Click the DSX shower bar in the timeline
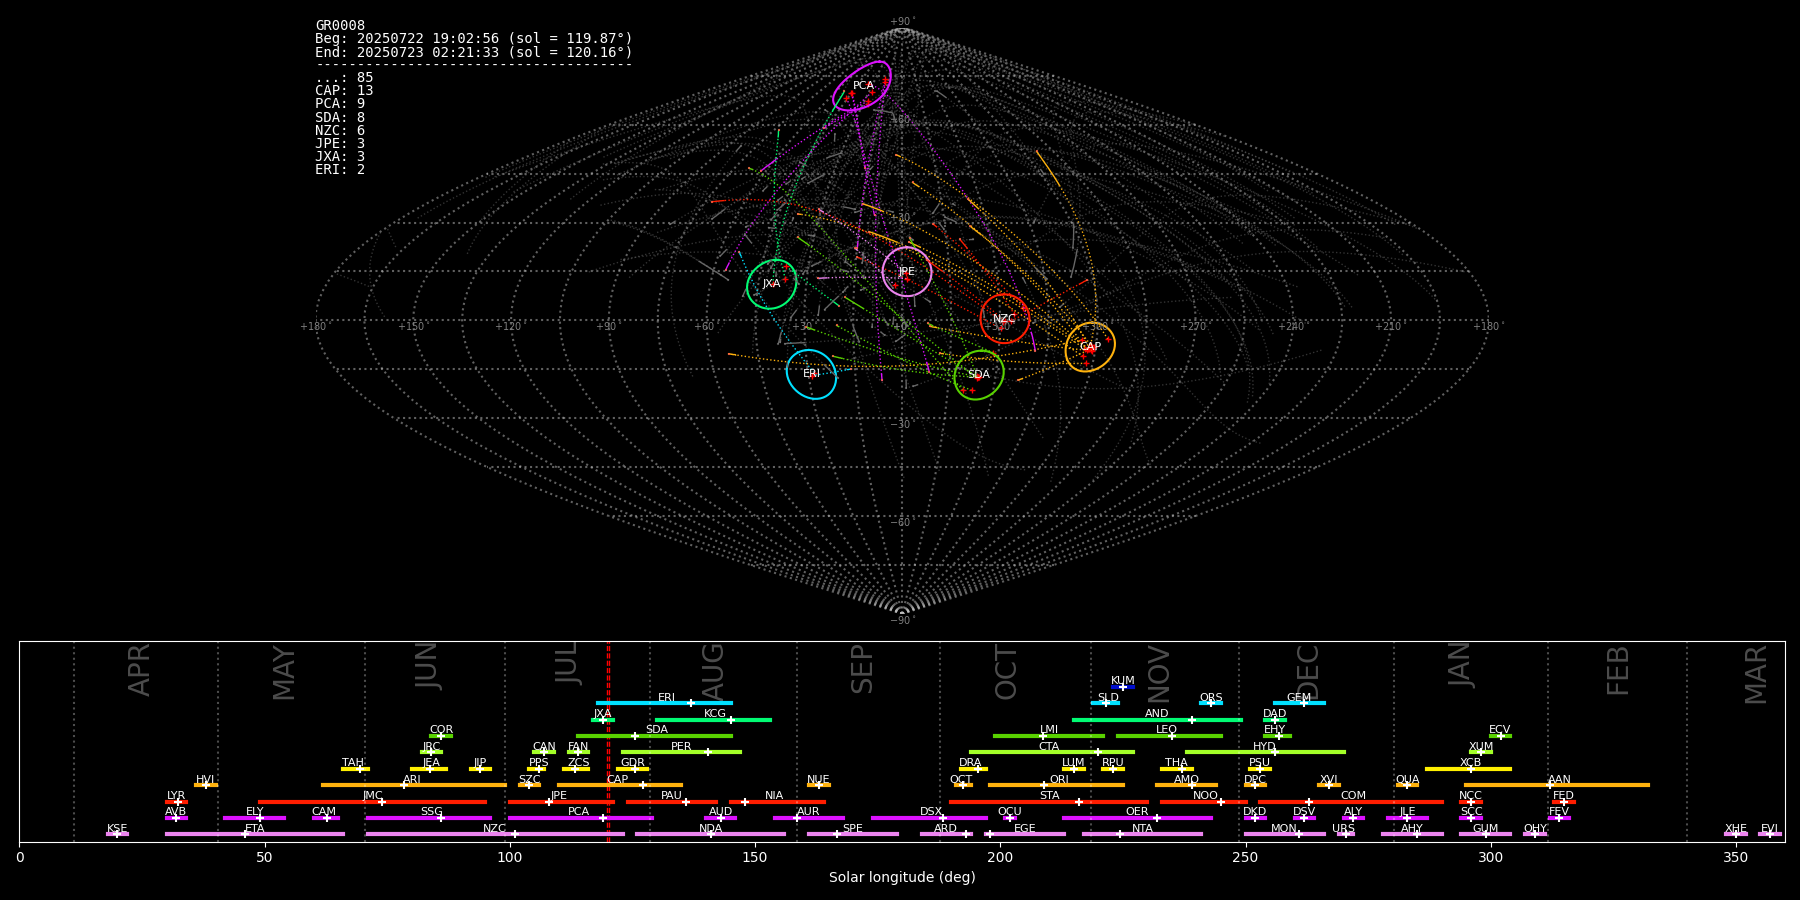This screenshot has height=900, width=1800. [x=929, y=818]
